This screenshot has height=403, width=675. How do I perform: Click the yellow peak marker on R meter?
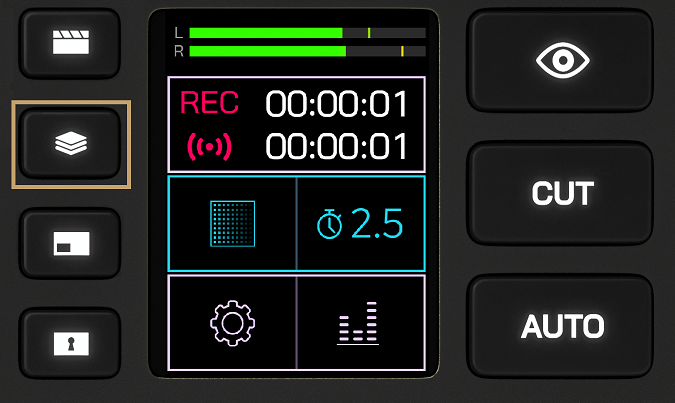(402, 51)
